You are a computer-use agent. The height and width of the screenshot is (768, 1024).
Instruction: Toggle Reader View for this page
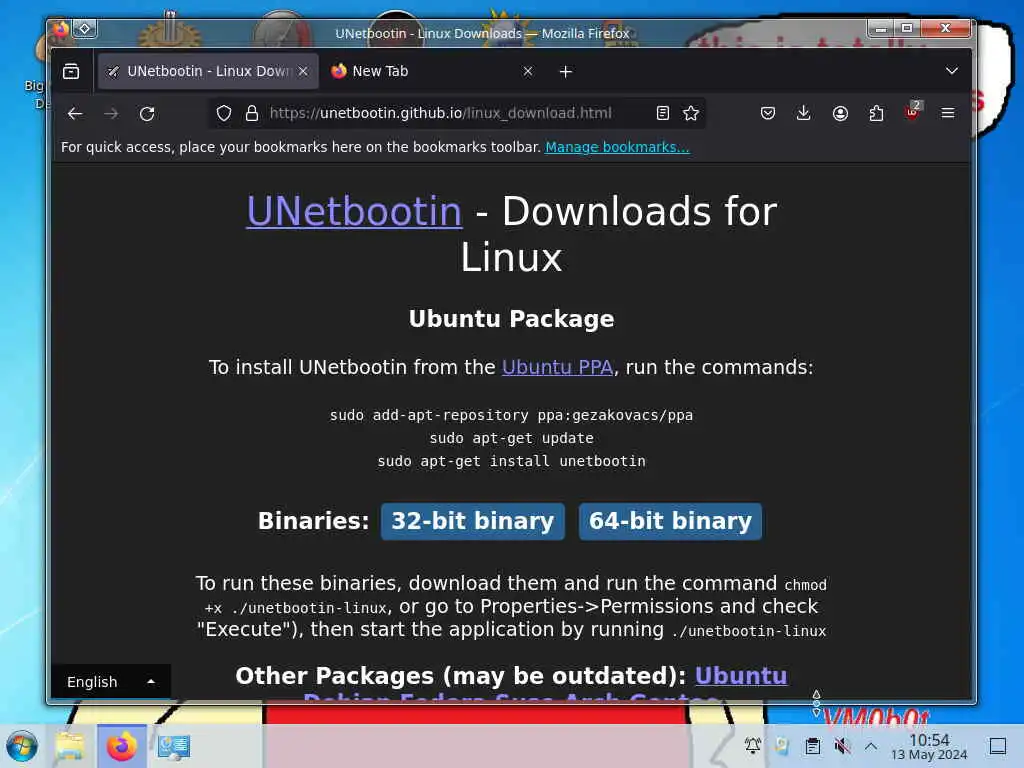(662, 114)
